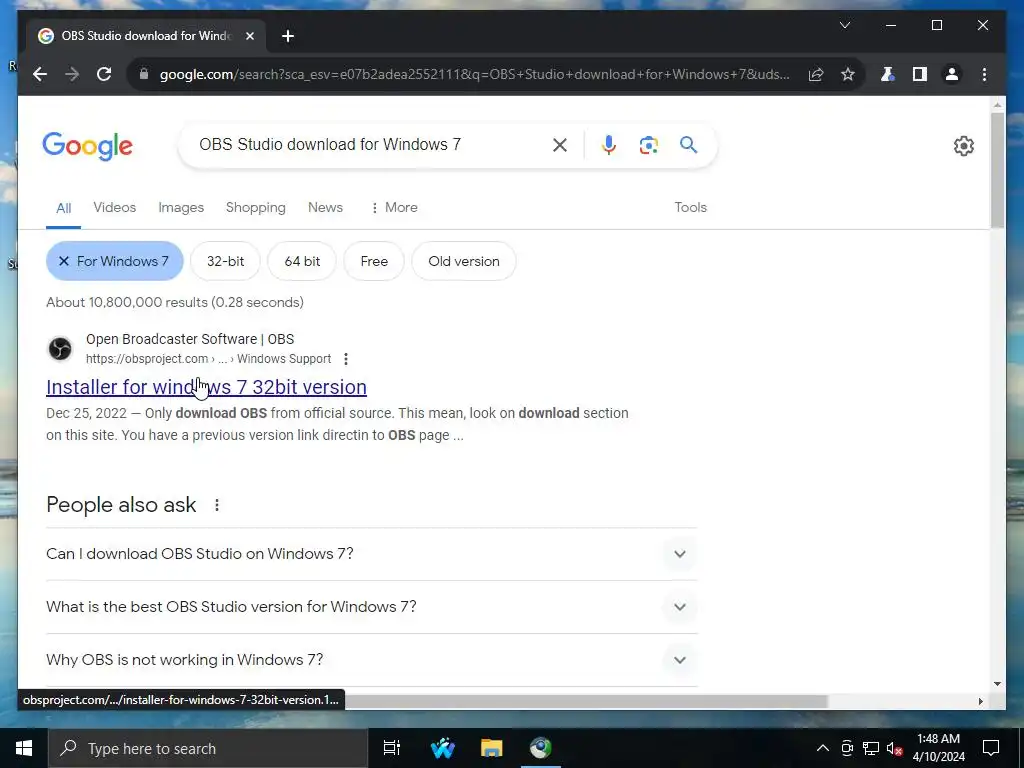Viewport: 1024px width, 768px height.
Task: Submit search with the magnifier icon
Action: click(688, 145)
